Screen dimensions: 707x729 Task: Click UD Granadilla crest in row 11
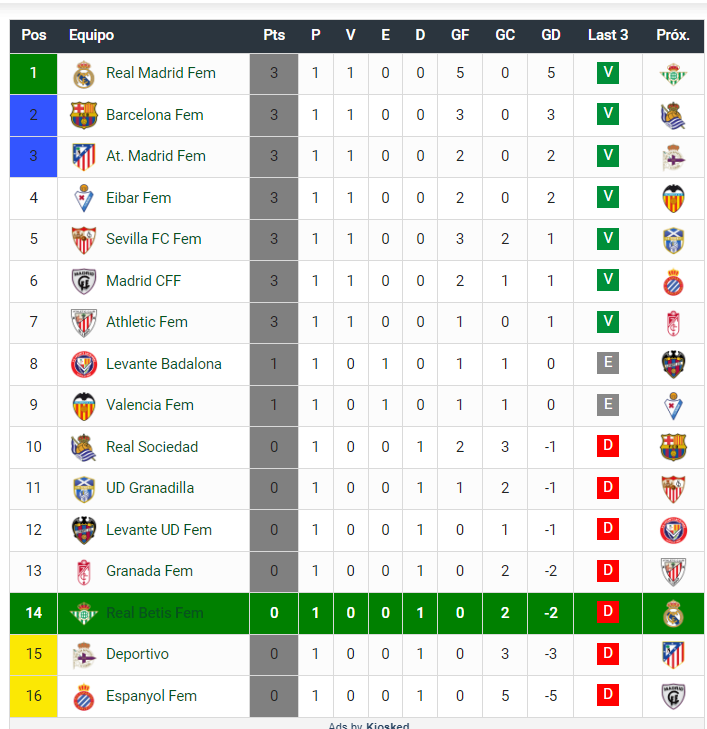click(84, 489)
